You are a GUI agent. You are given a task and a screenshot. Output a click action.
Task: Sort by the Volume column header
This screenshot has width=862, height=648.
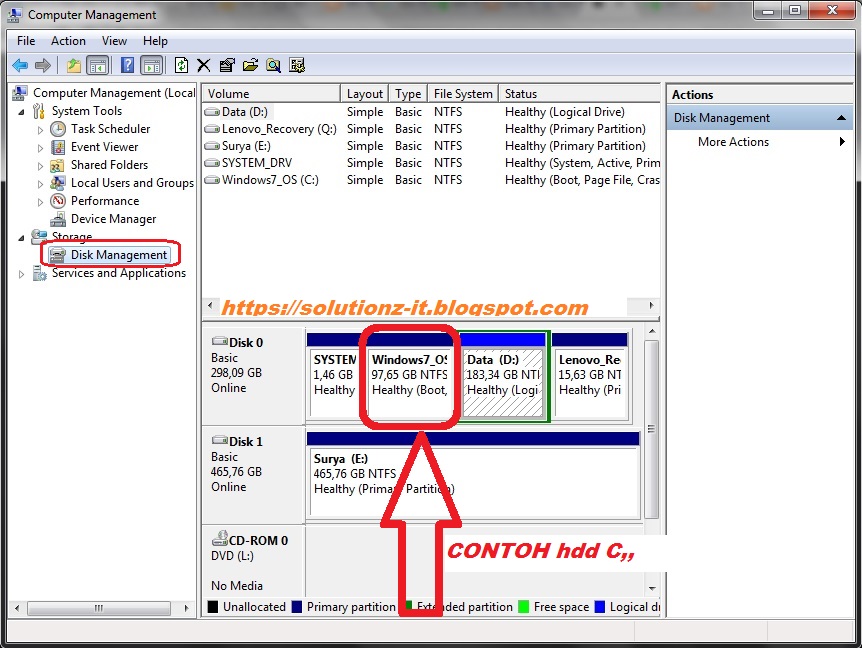(x=272, y=93)
